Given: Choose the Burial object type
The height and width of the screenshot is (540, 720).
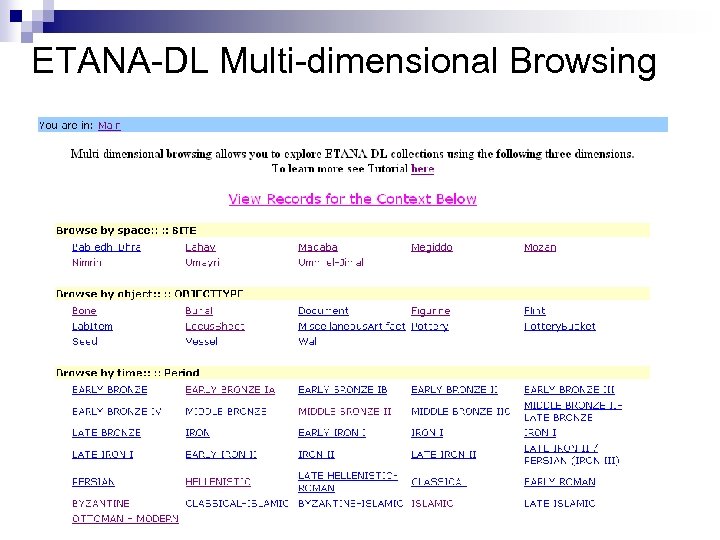Looking at the screenshot, I should pos(199,311).
